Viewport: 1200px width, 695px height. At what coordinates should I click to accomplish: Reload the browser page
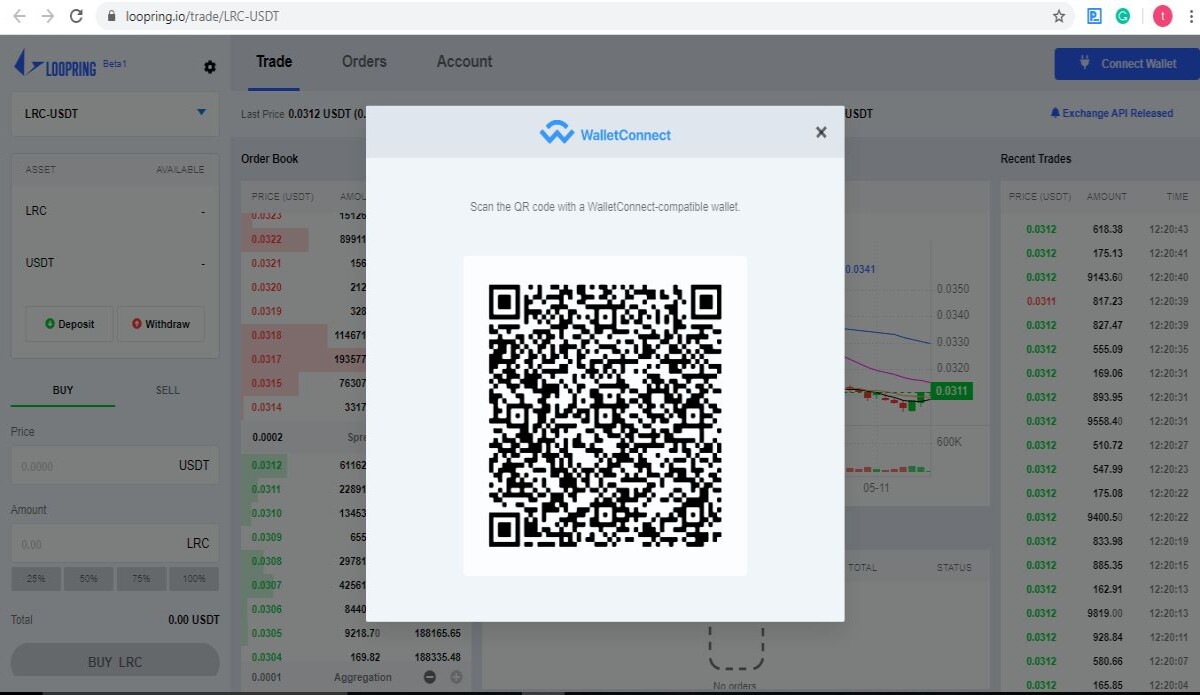point(76,16)
